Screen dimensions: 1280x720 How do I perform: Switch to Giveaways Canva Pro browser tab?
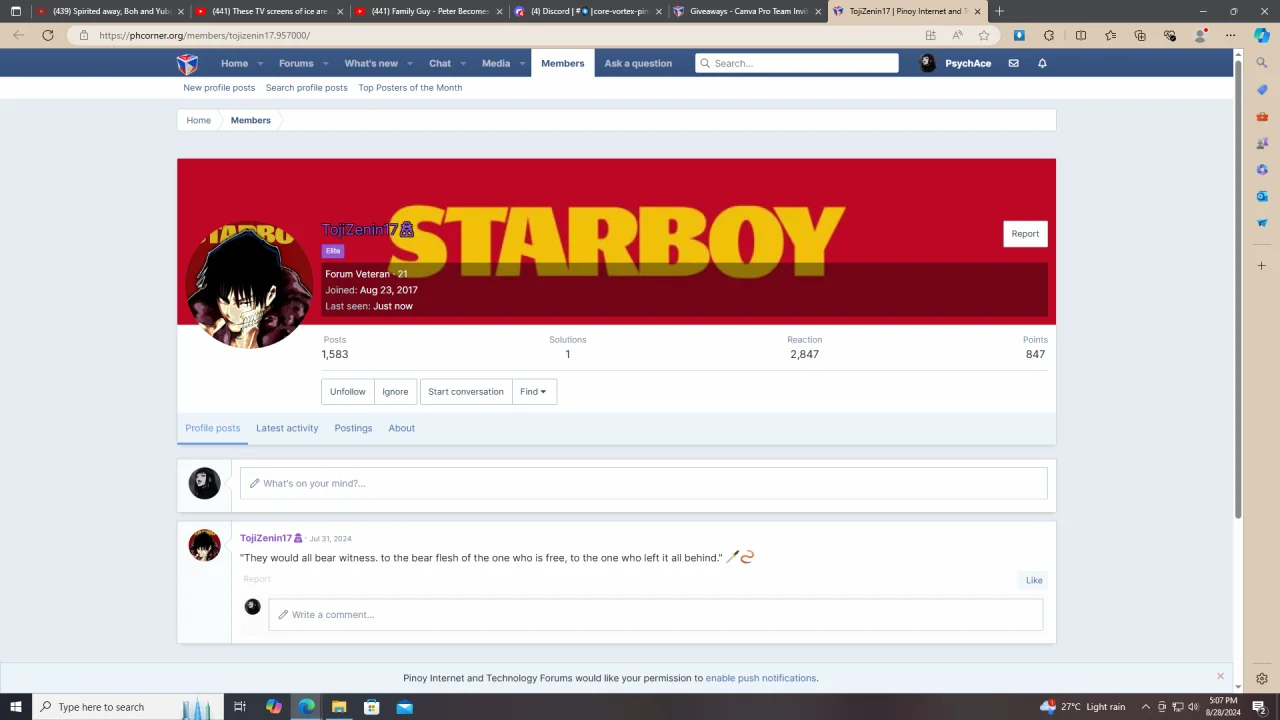748,11
